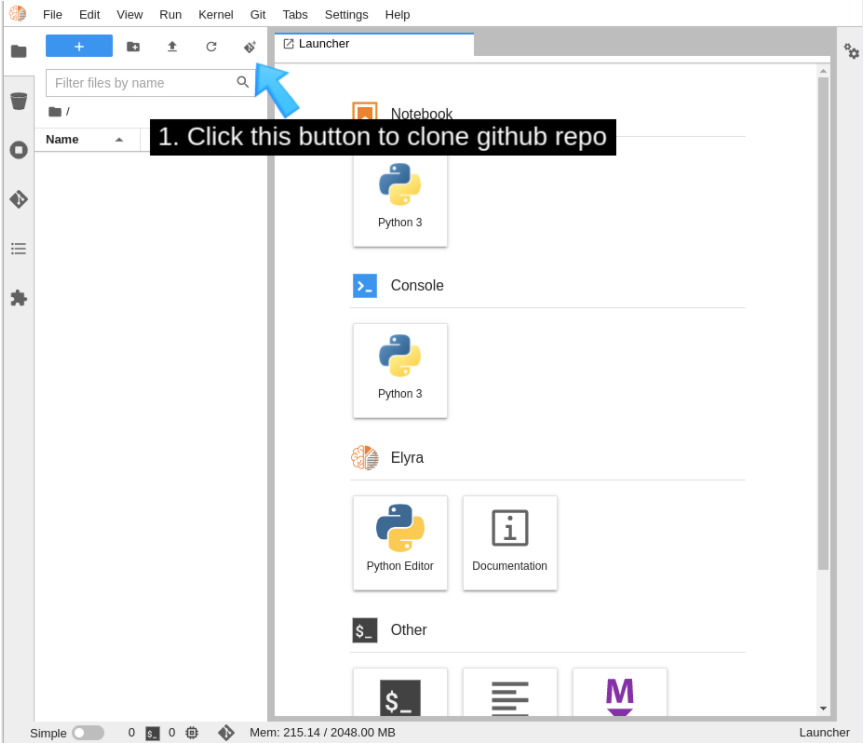Screen dimensions: 866x743
Task: Click the blue new launcher plus button
Action: tap(79, 46)
